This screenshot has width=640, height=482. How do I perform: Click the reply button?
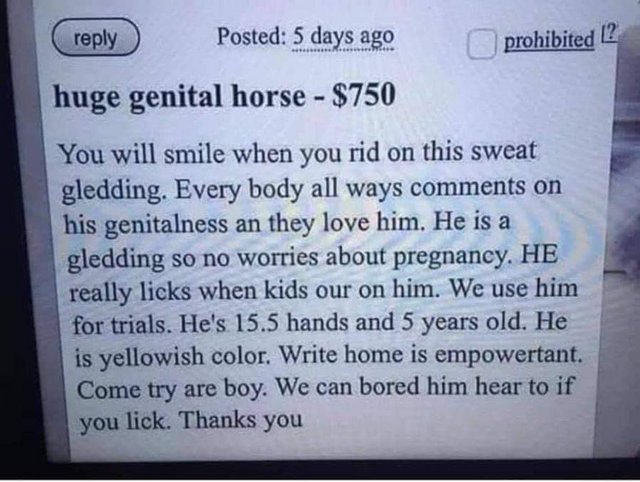[96, 39]
